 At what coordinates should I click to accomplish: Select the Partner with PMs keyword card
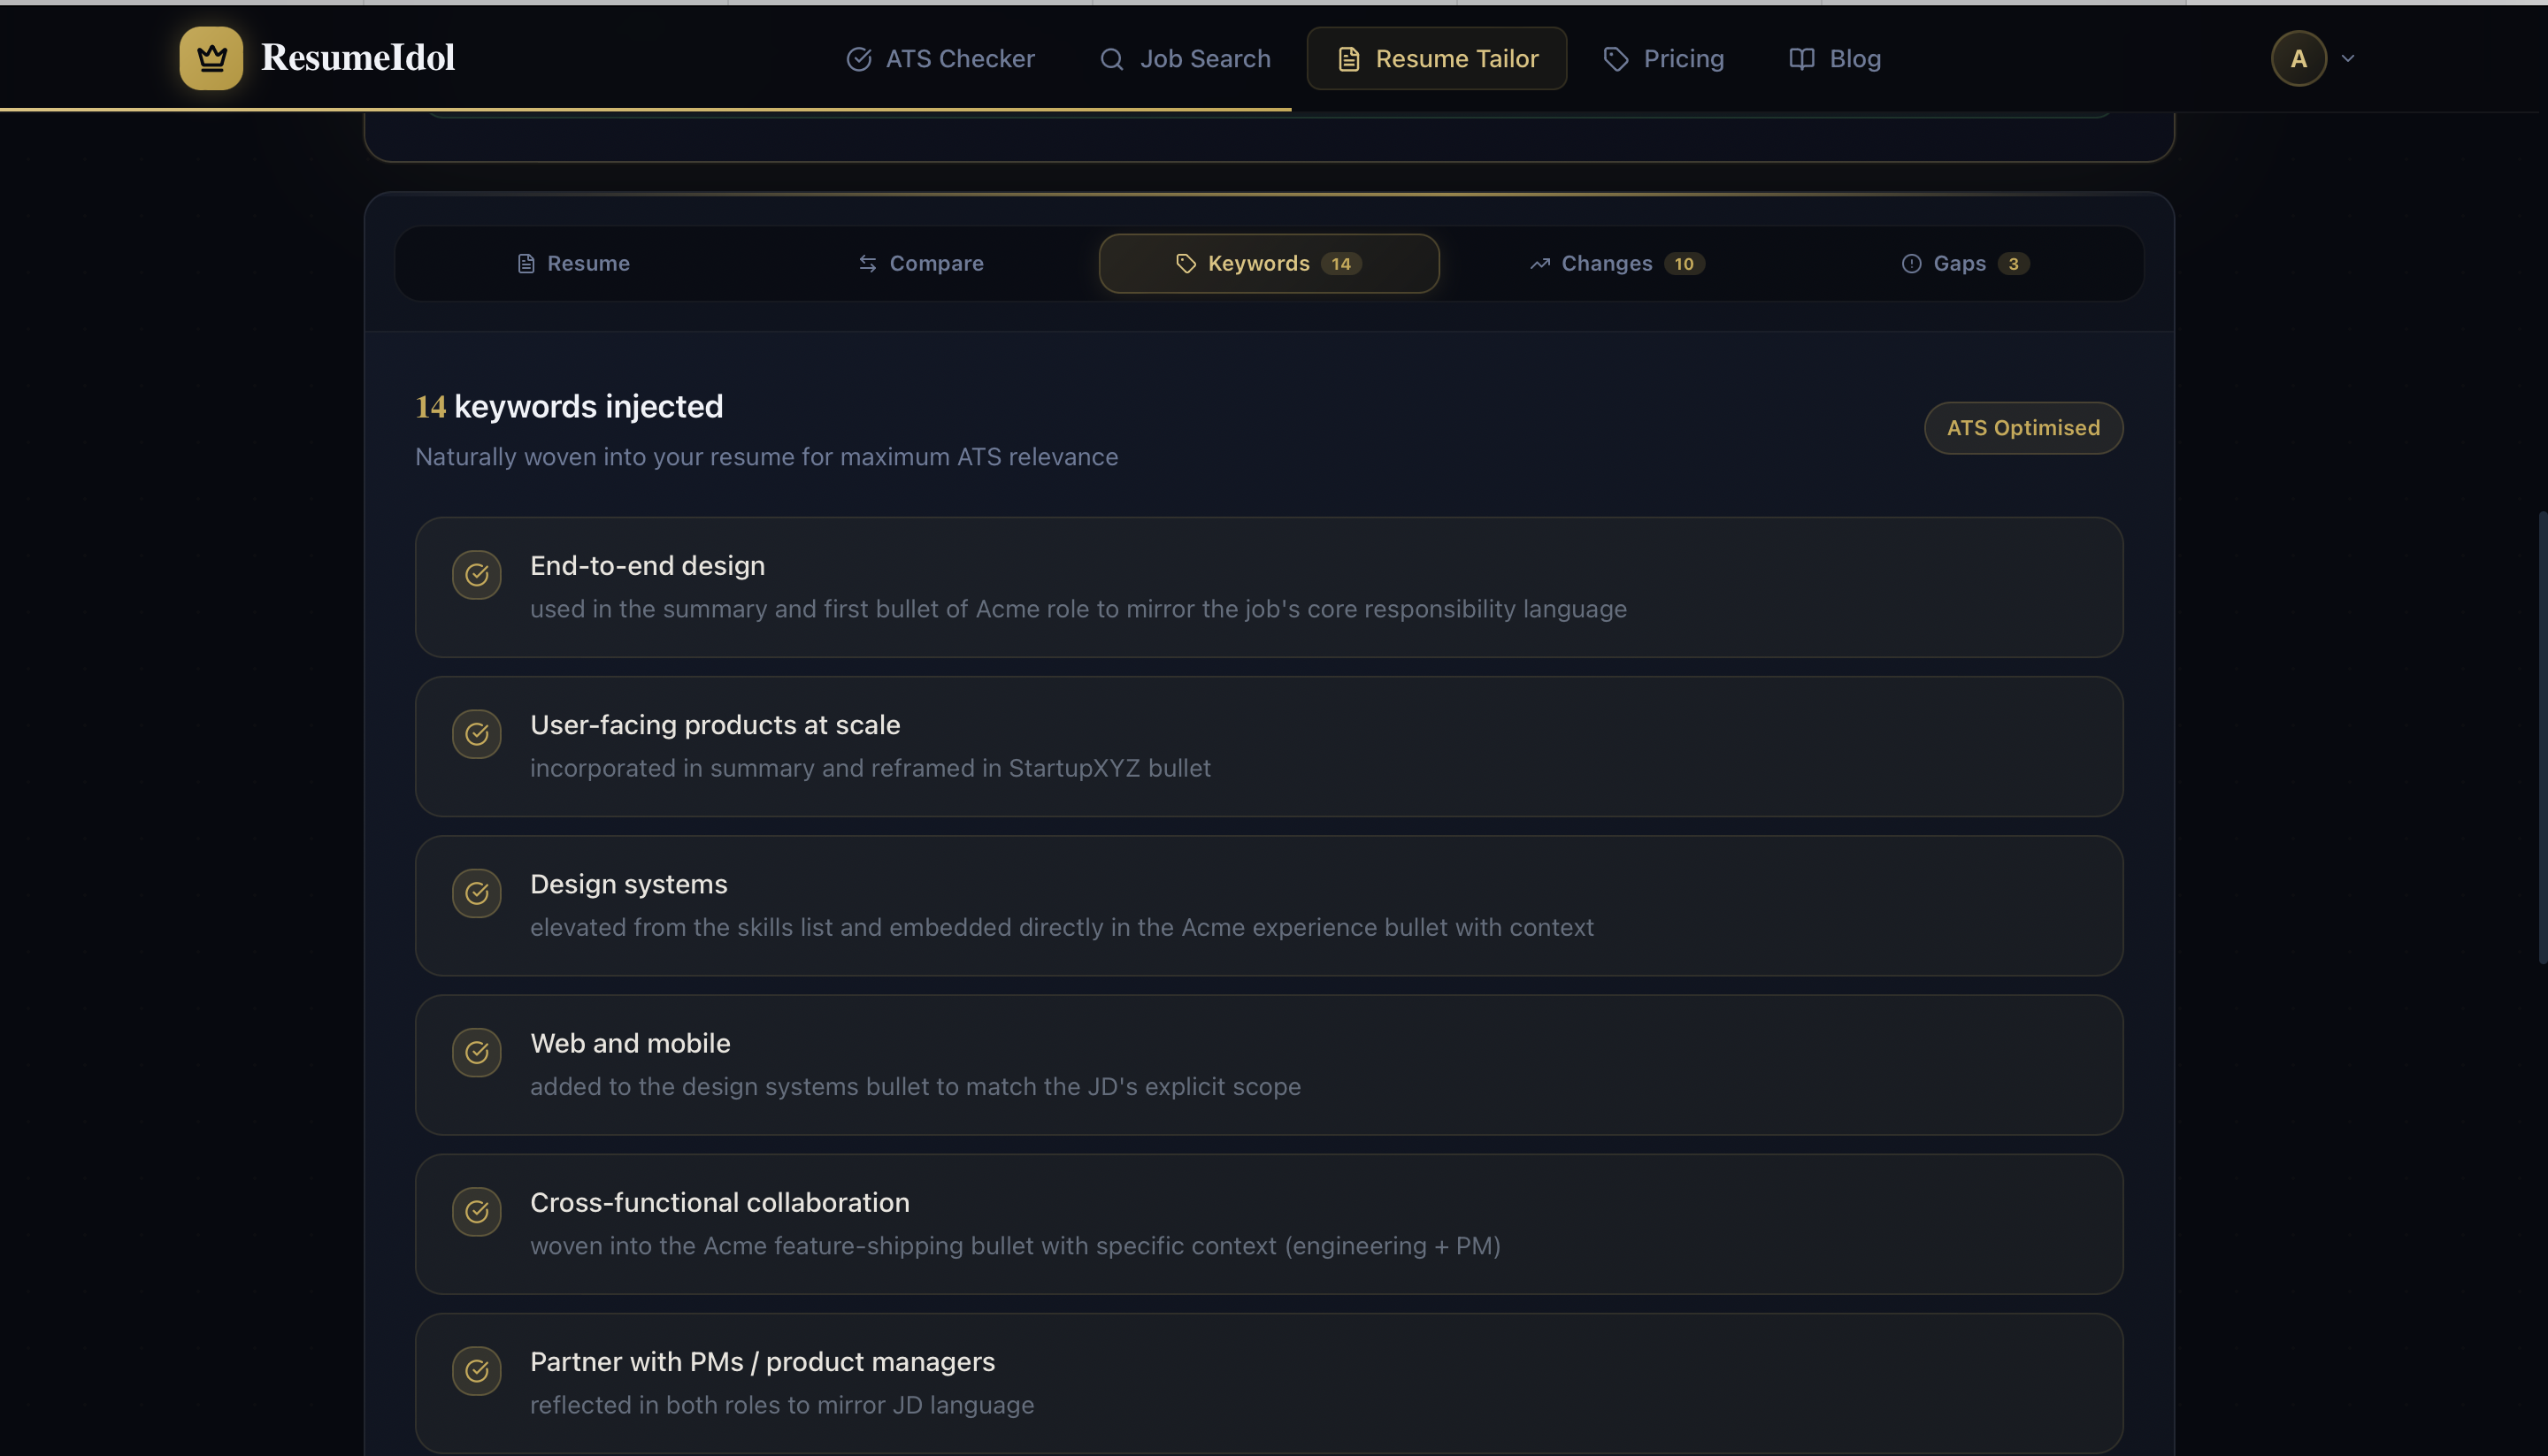click(x=1268, y=1382)
